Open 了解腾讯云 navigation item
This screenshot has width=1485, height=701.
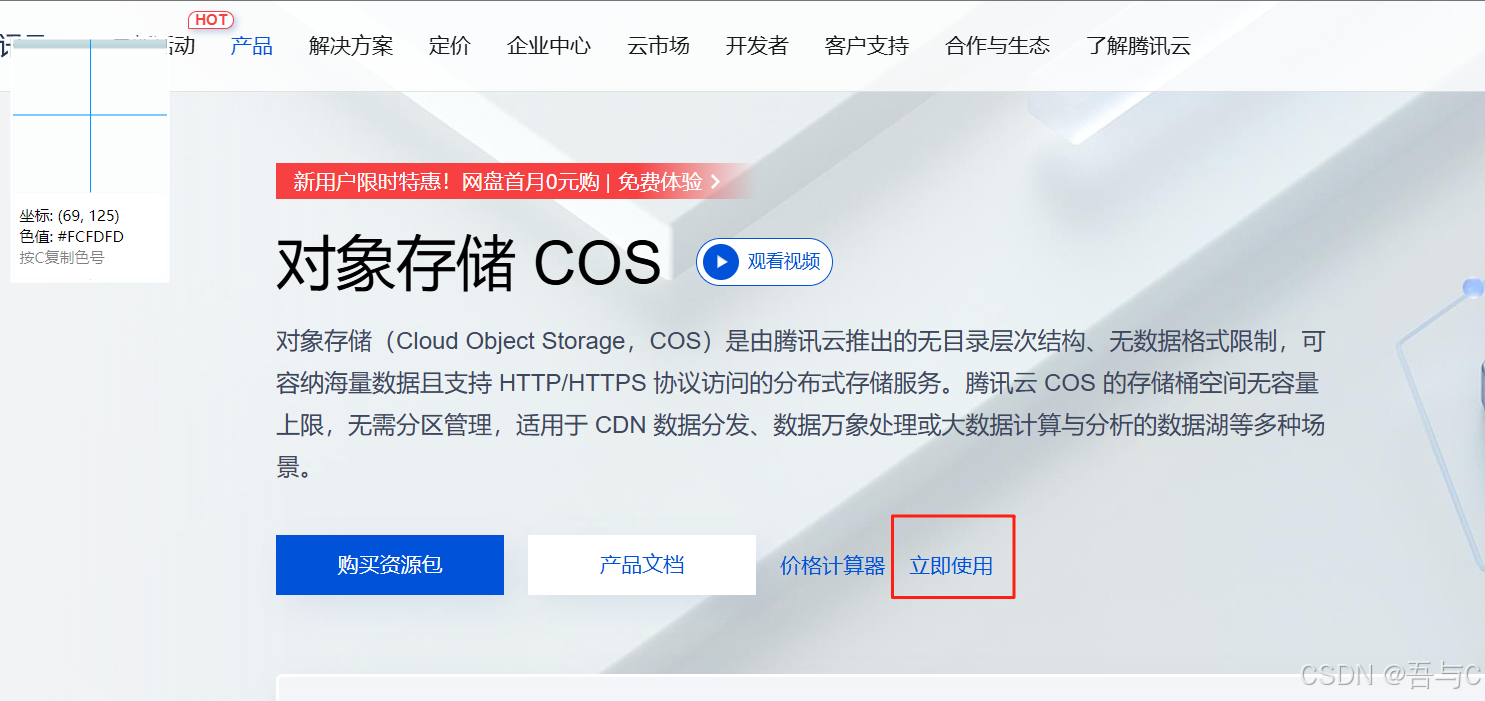(1138, 46)
